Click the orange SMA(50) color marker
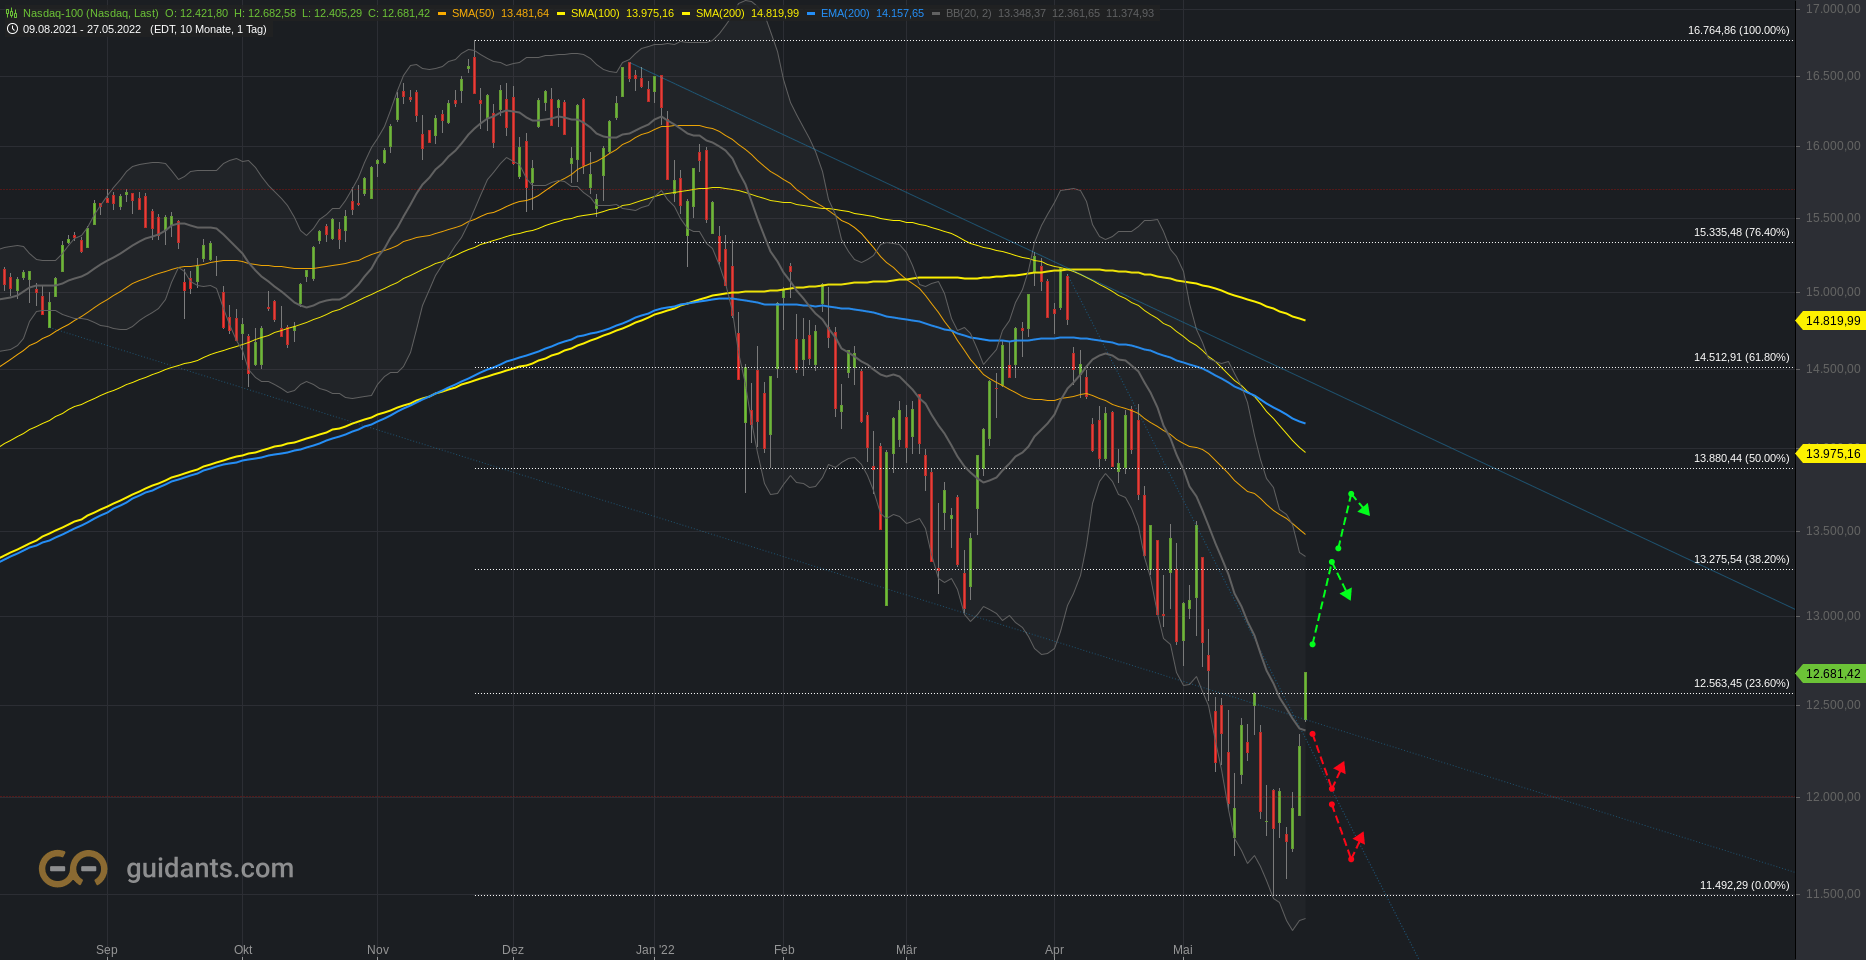1866x960 pixels. pos(442,14)
